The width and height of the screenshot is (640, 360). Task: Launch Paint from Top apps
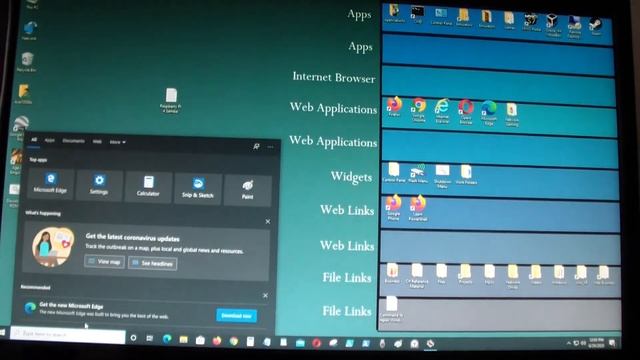coord(247,190)
